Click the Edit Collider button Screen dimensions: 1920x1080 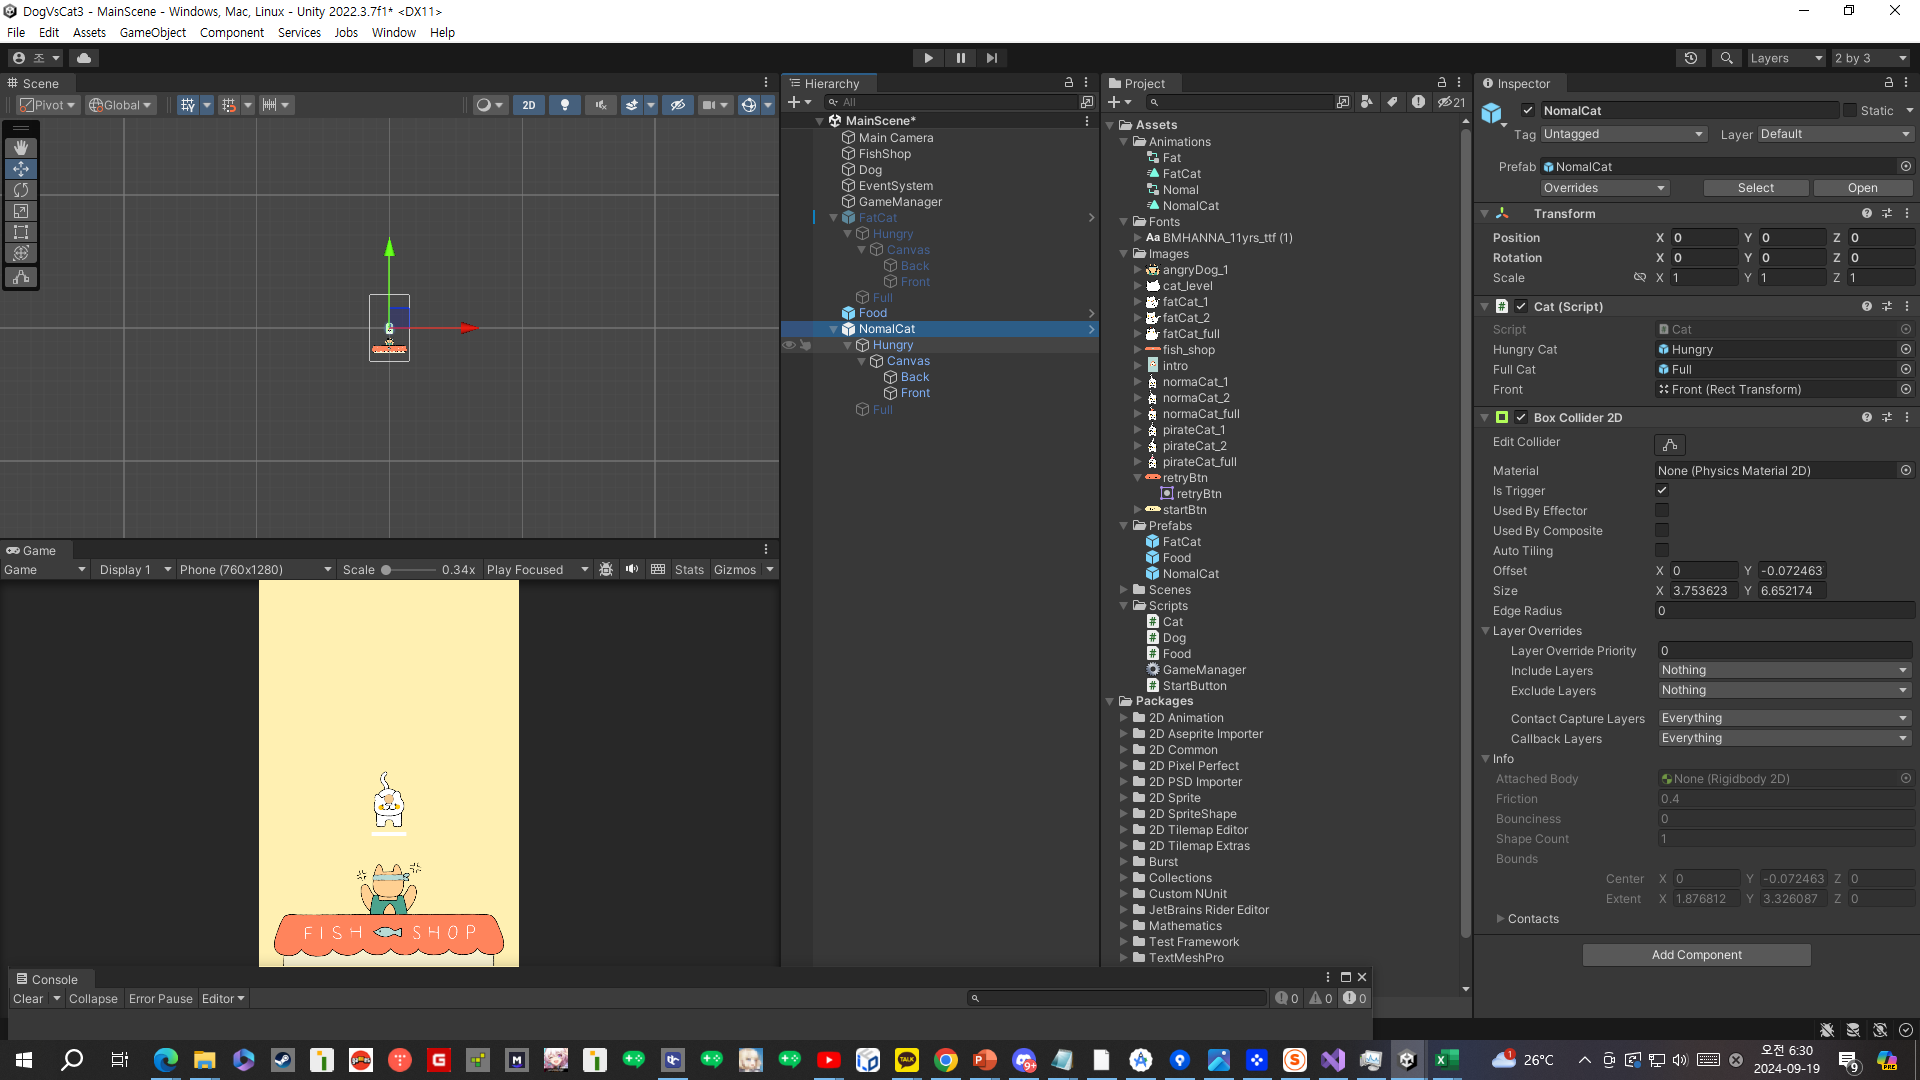1670,444
